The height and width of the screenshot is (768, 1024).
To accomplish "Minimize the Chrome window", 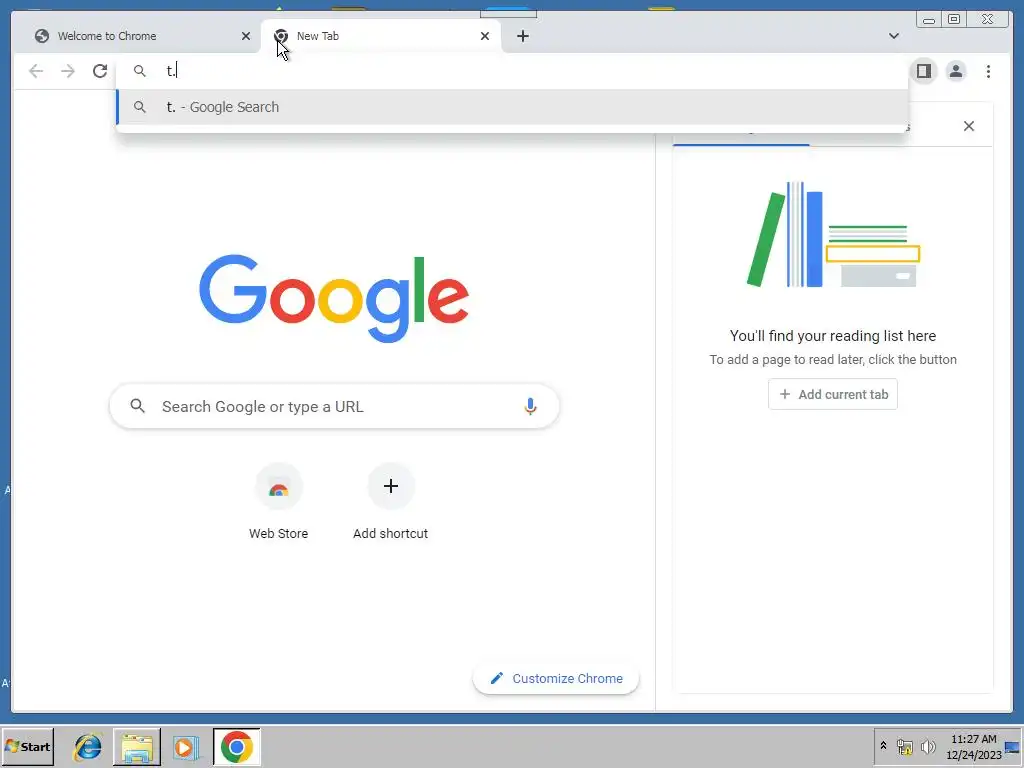I will pyautogui.click(x=929, y=20).
